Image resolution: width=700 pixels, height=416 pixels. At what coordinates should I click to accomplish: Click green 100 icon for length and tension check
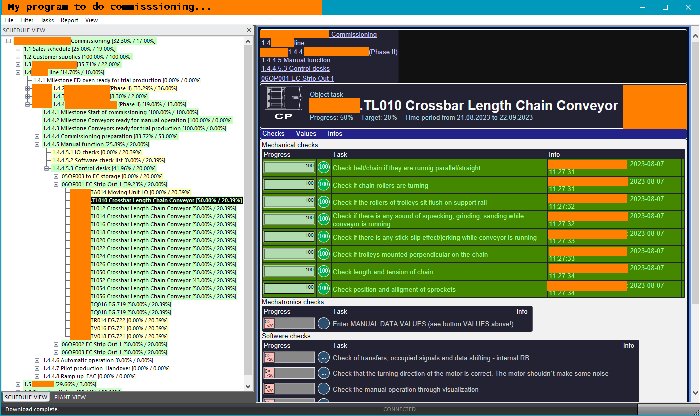click(323, 272)
